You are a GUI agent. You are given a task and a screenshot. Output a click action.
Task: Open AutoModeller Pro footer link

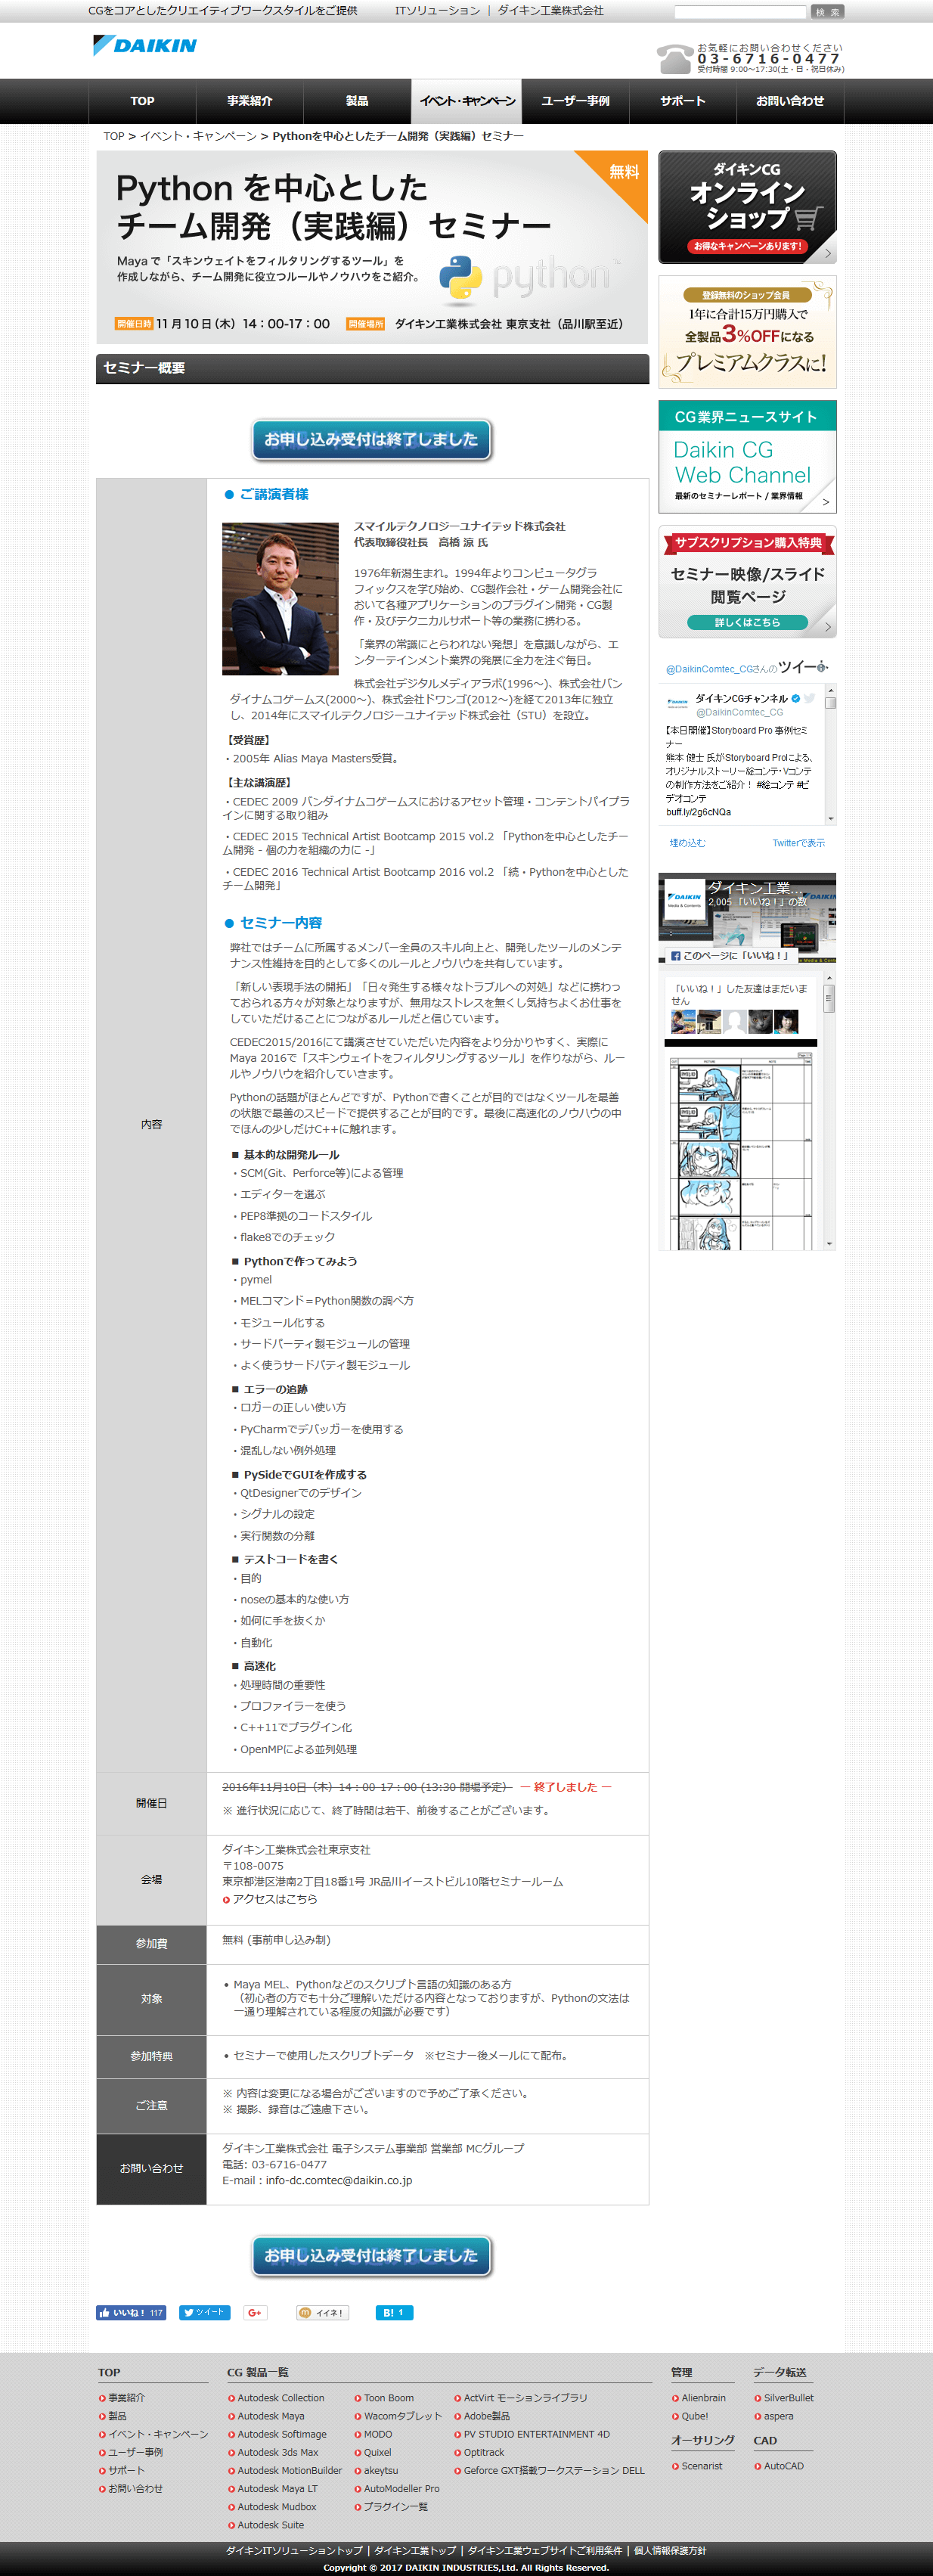click(x=401, y=2488)
